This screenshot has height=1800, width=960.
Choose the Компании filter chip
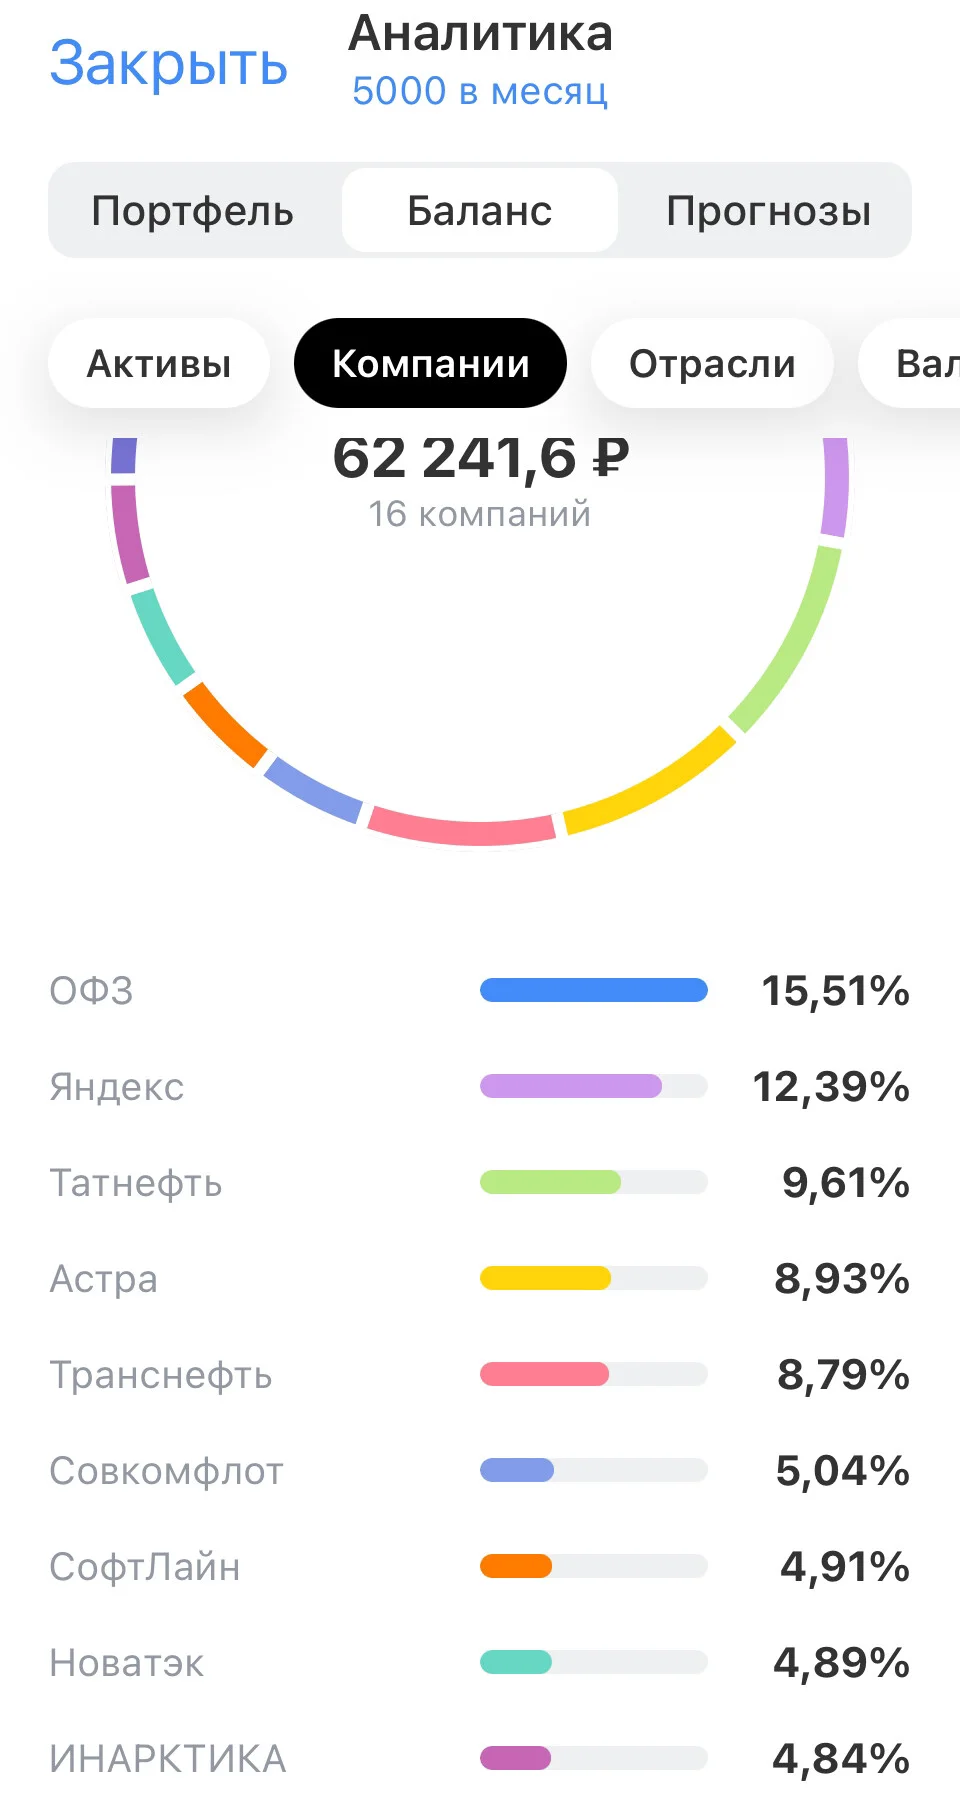[430, 363]
